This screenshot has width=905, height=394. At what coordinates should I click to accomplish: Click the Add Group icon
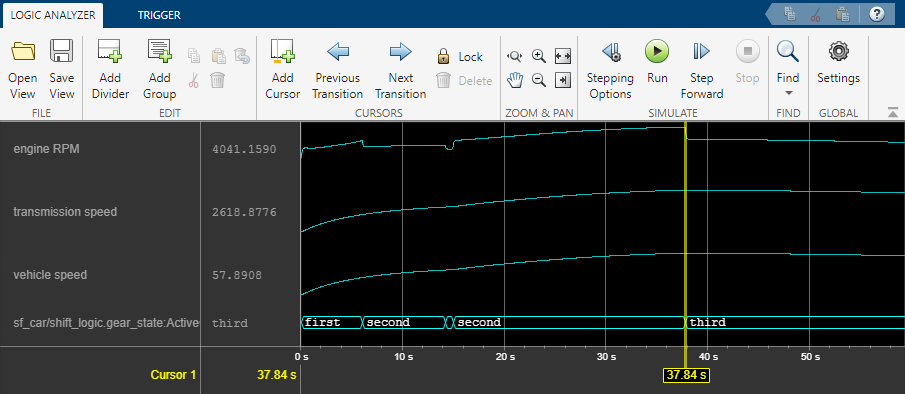click(160, 51)
